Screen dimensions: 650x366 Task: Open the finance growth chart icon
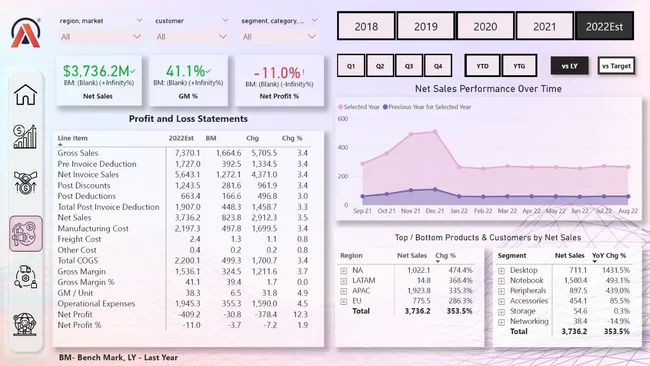[x=25, y=136]
